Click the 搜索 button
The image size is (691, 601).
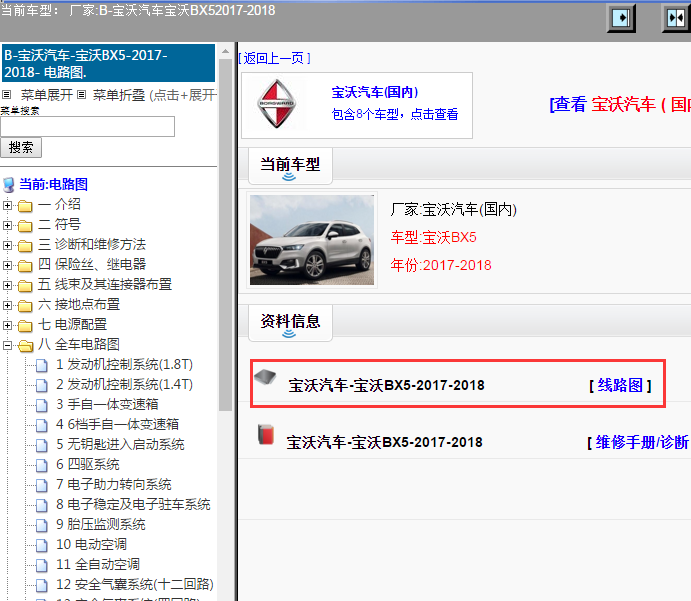point(21,147)
